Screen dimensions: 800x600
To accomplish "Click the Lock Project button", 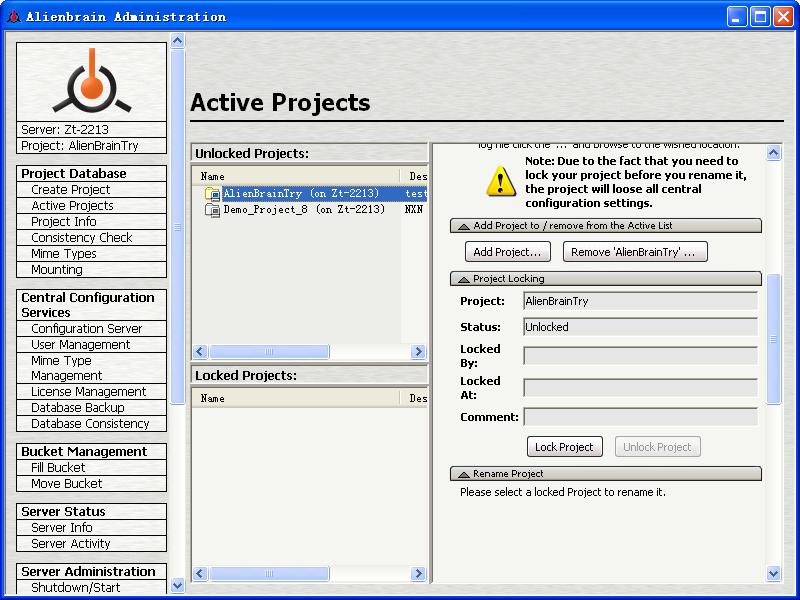I will coord(564,447).
